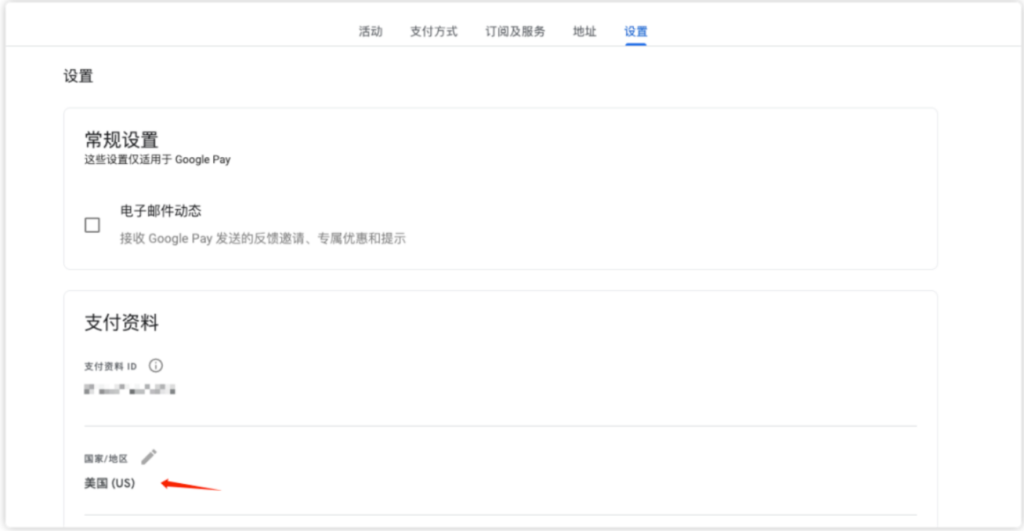Screen dimensions: 1024x531
Task: Click the 国家/地区 label
Action: (106, 459)
